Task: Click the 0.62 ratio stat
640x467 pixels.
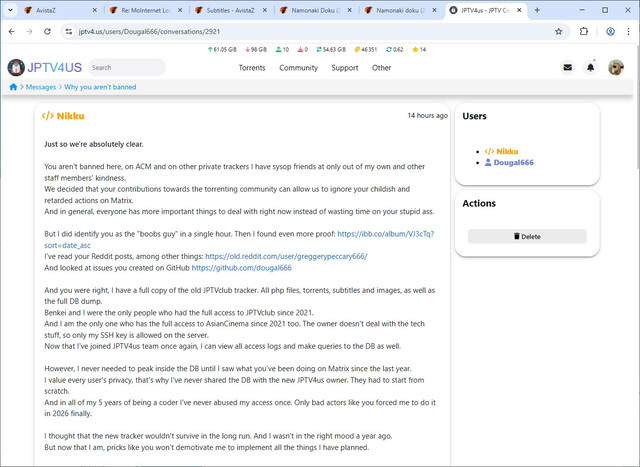Action: (394, 49)
